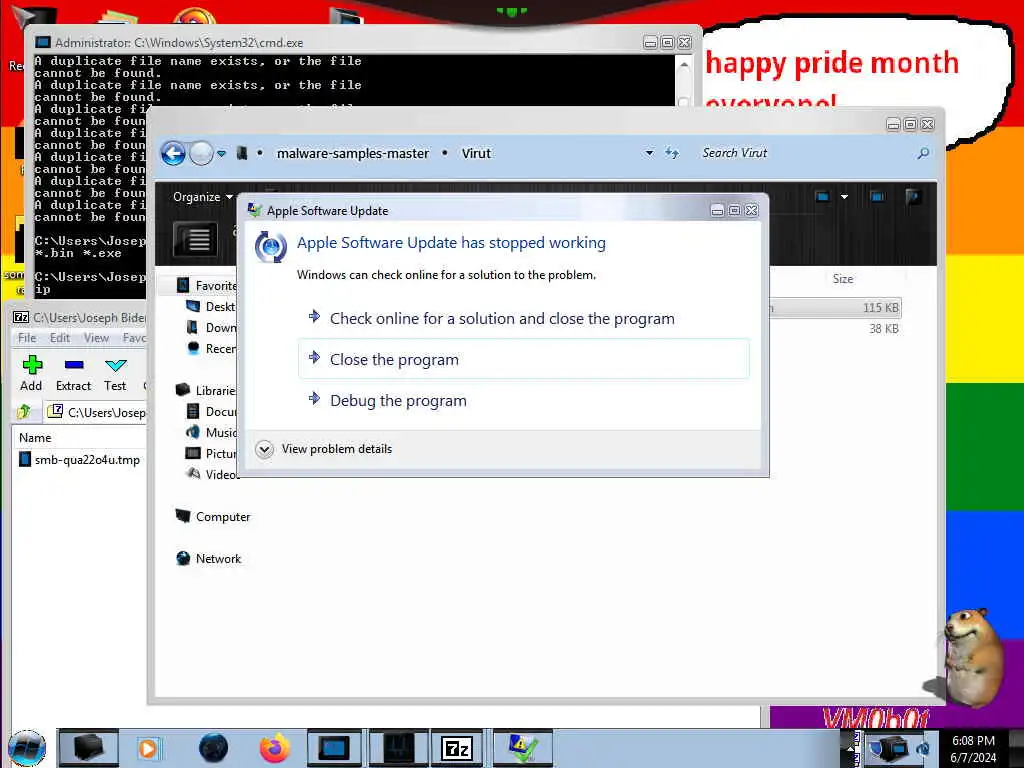
Task: Open Music library in navigation pane
Action: coord(212,432)
